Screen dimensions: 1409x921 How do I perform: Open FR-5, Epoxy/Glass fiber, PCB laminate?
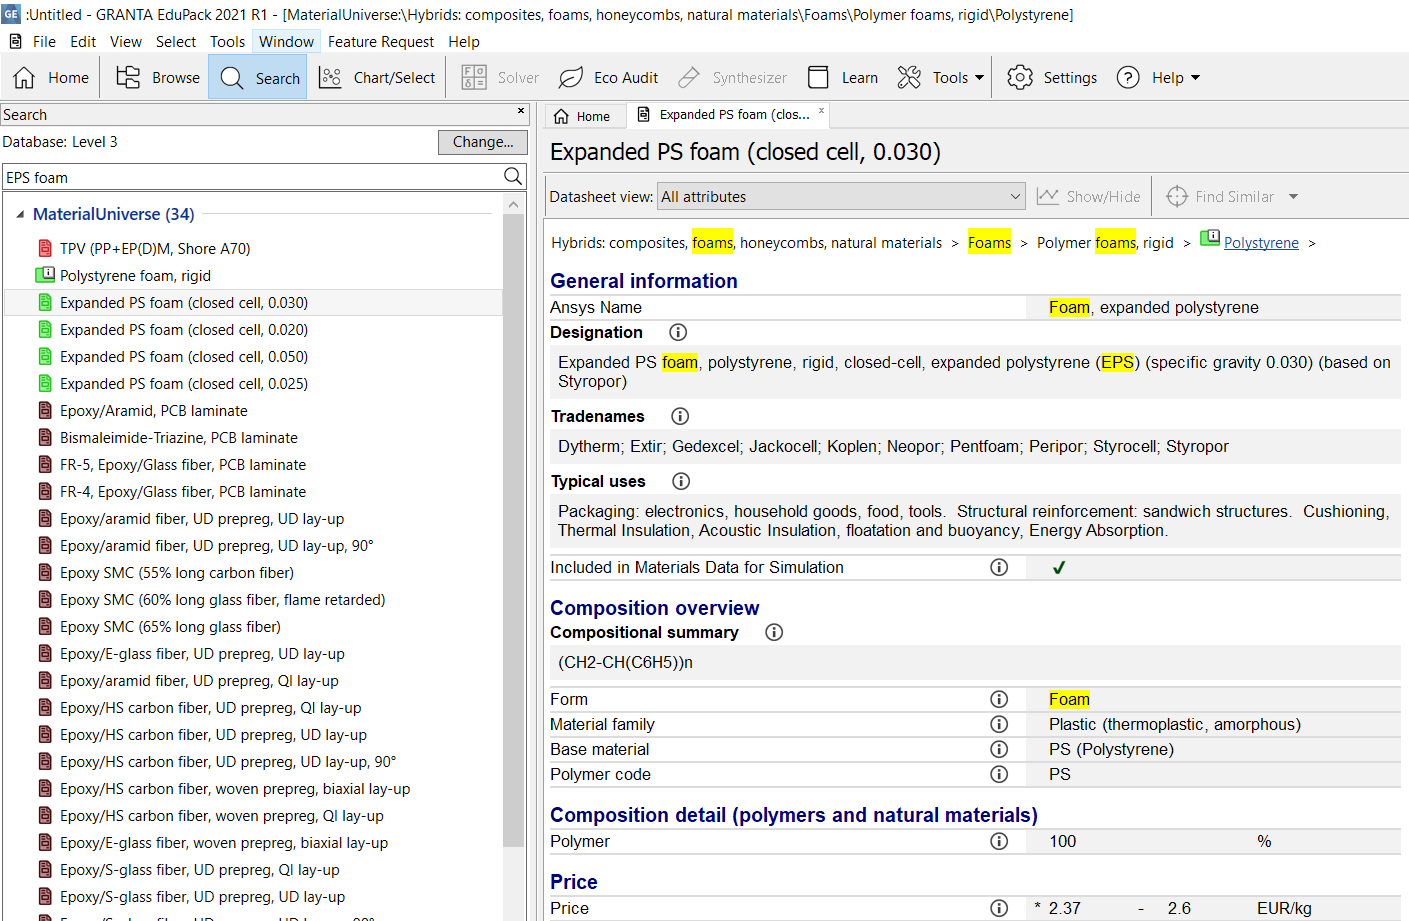click(183, 465)
